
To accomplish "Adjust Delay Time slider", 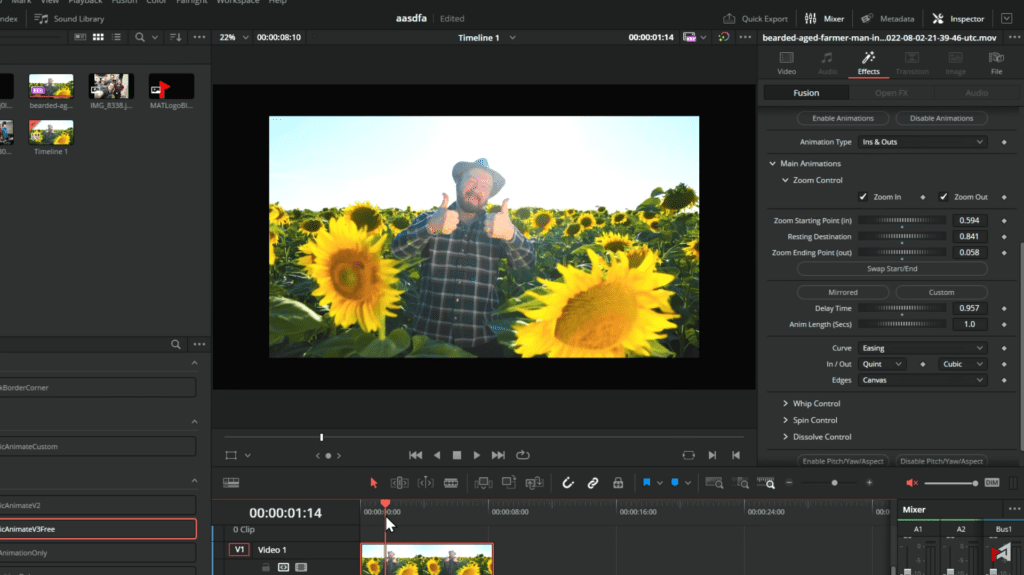I will click(x=902, y=308).
